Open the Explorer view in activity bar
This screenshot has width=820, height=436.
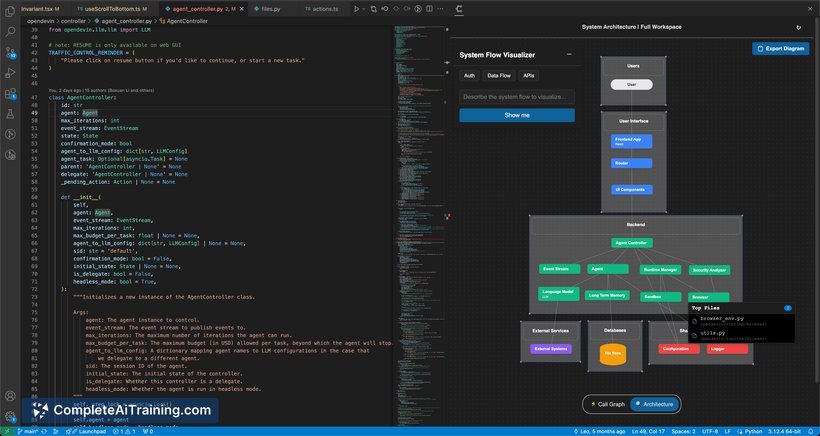tap(10, 11)
